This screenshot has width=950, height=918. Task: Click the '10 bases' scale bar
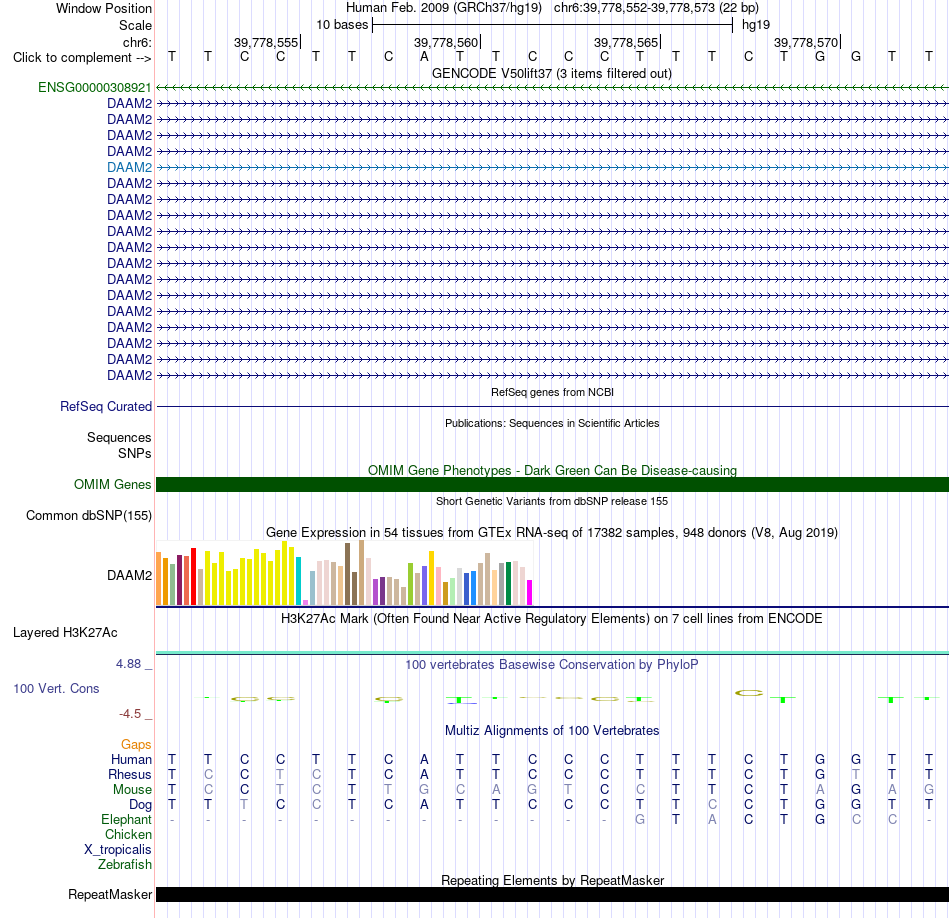(x=553, y=25)
